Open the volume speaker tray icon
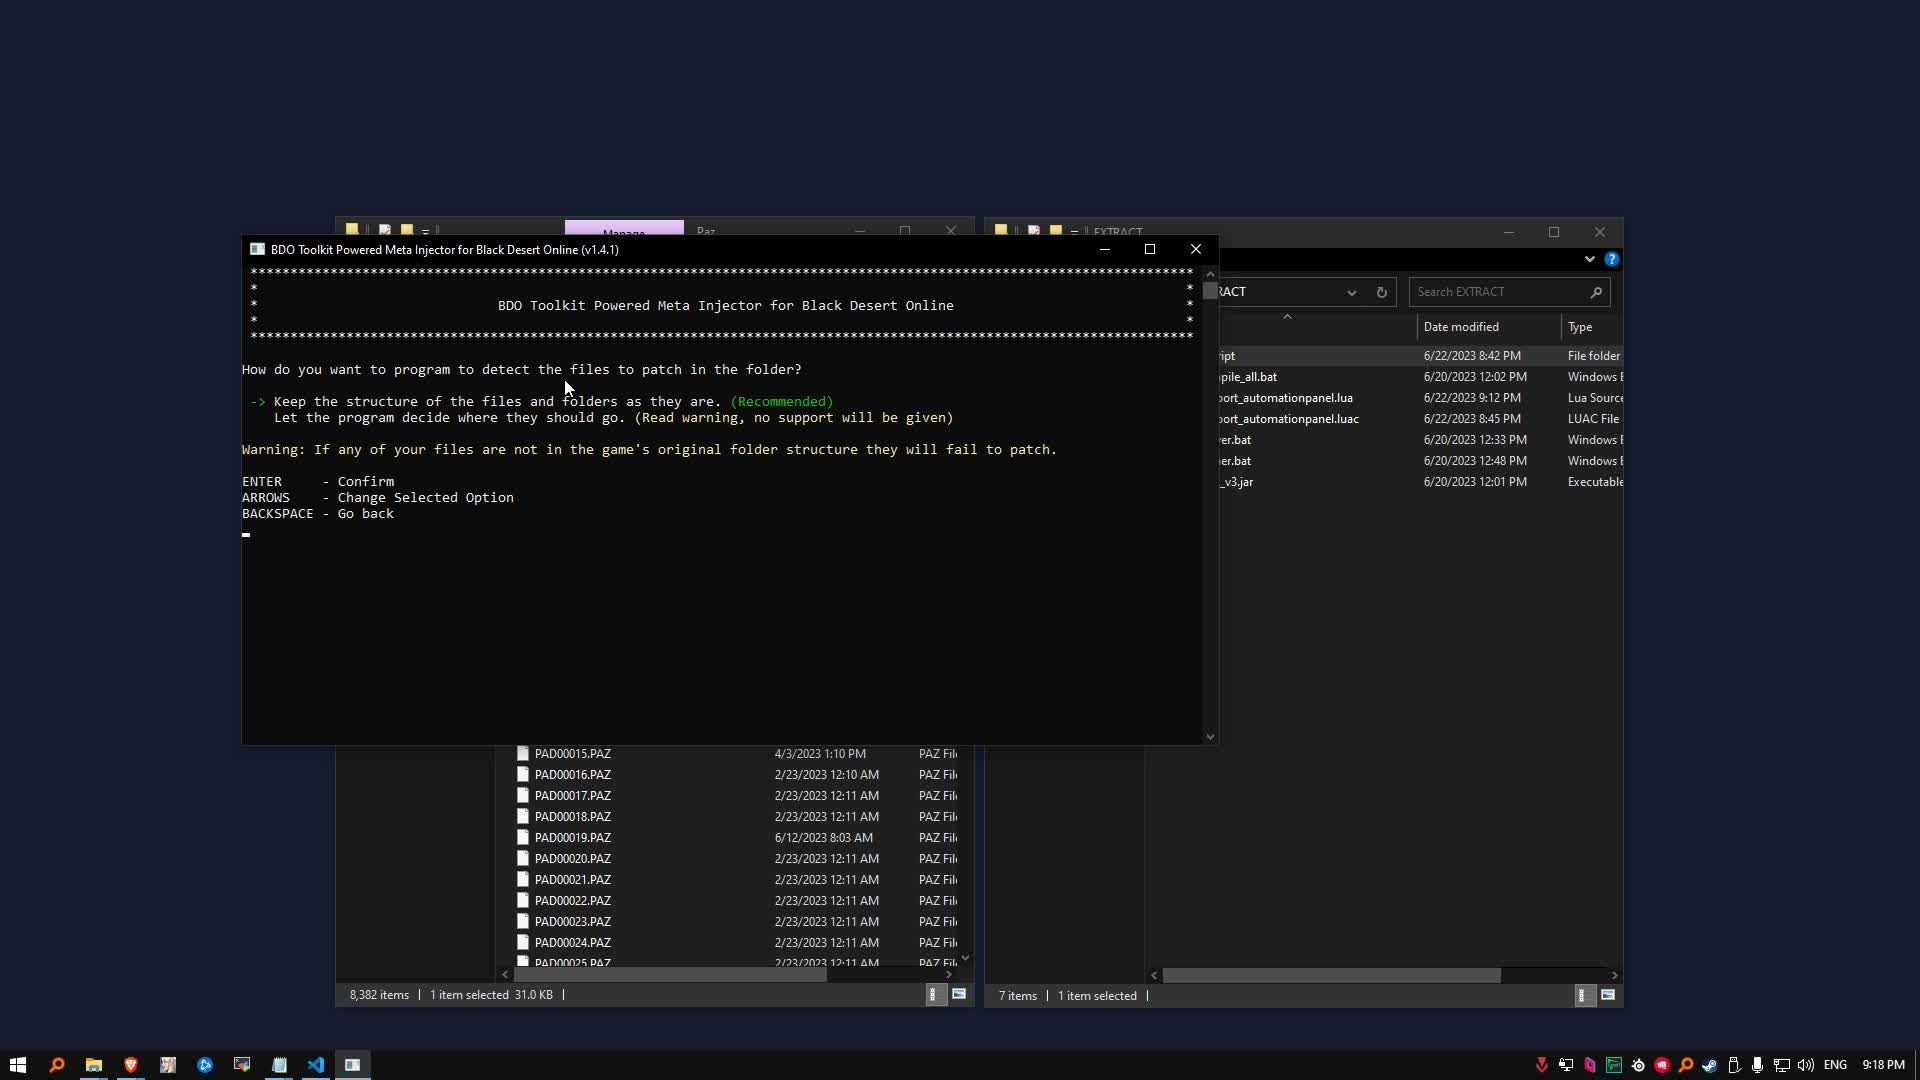 1806,1065
